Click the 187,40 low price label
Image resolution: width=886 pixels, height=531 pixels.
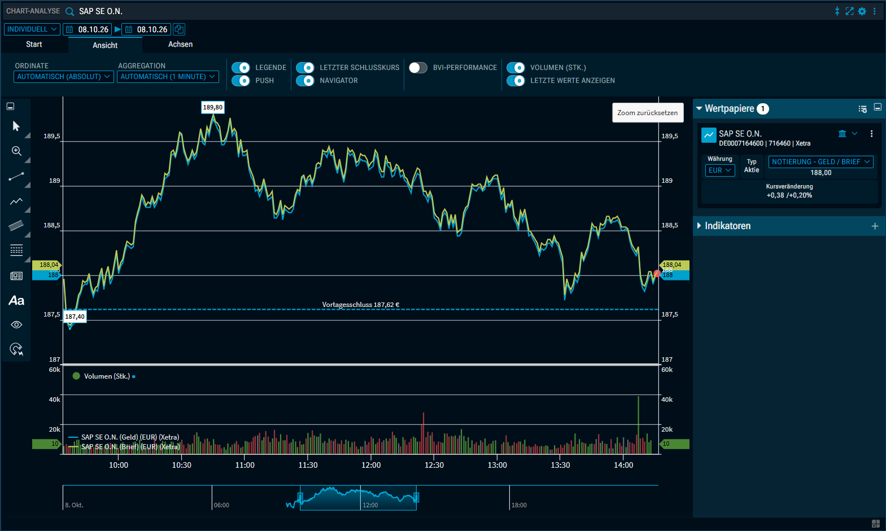[x=75, y=316]
